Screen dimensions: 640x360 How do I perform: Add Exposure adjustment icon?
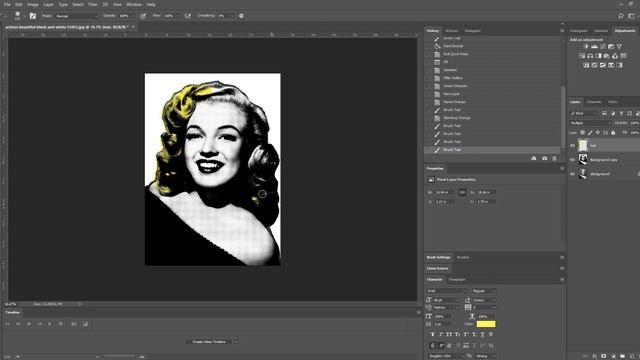[611, 47]
